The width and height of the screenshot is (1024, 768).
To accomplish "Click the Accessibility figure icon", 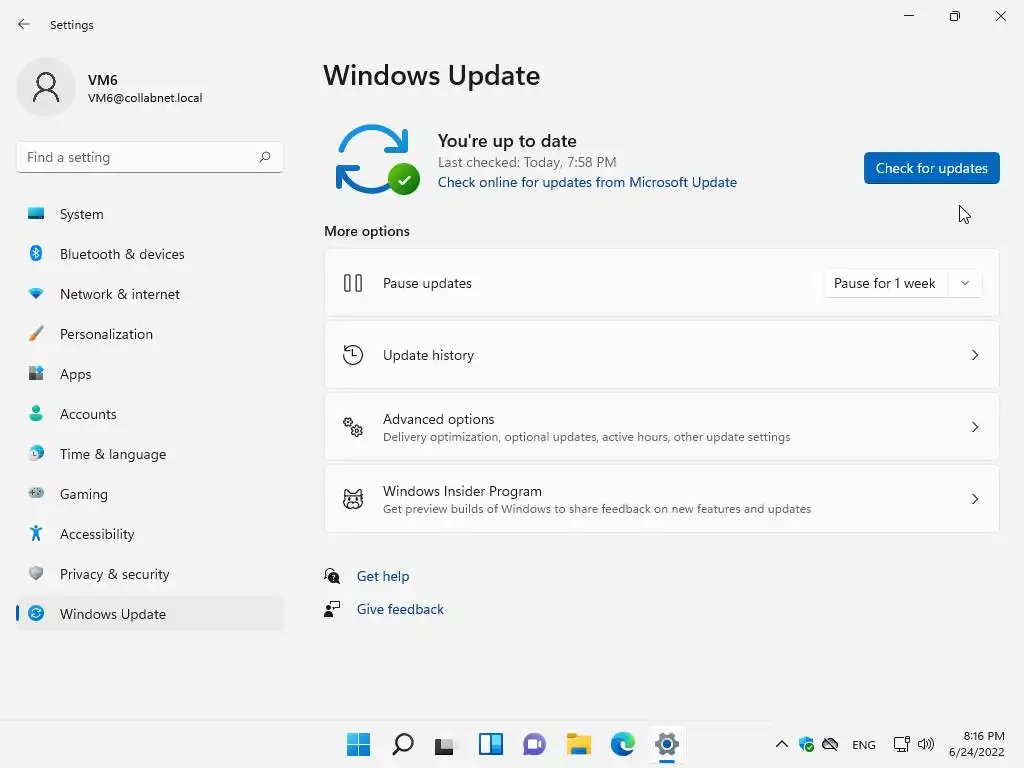I will point(36,534).
